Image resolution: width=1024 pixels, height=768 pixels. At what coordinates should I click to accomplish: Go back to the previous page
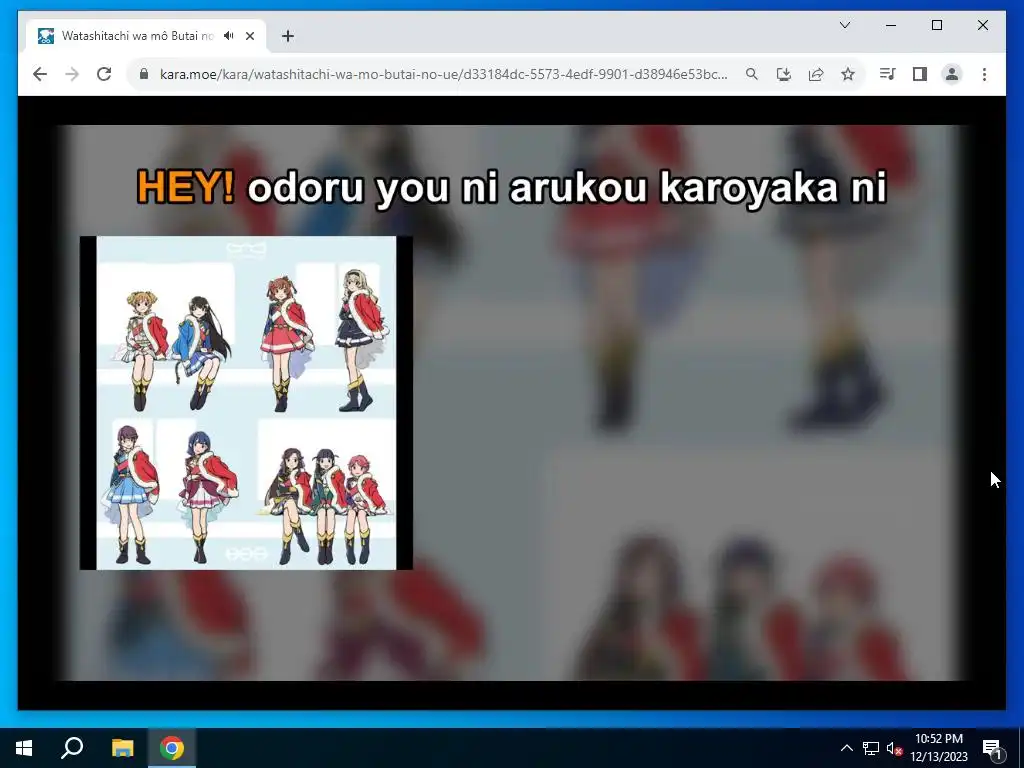[40, 74]
